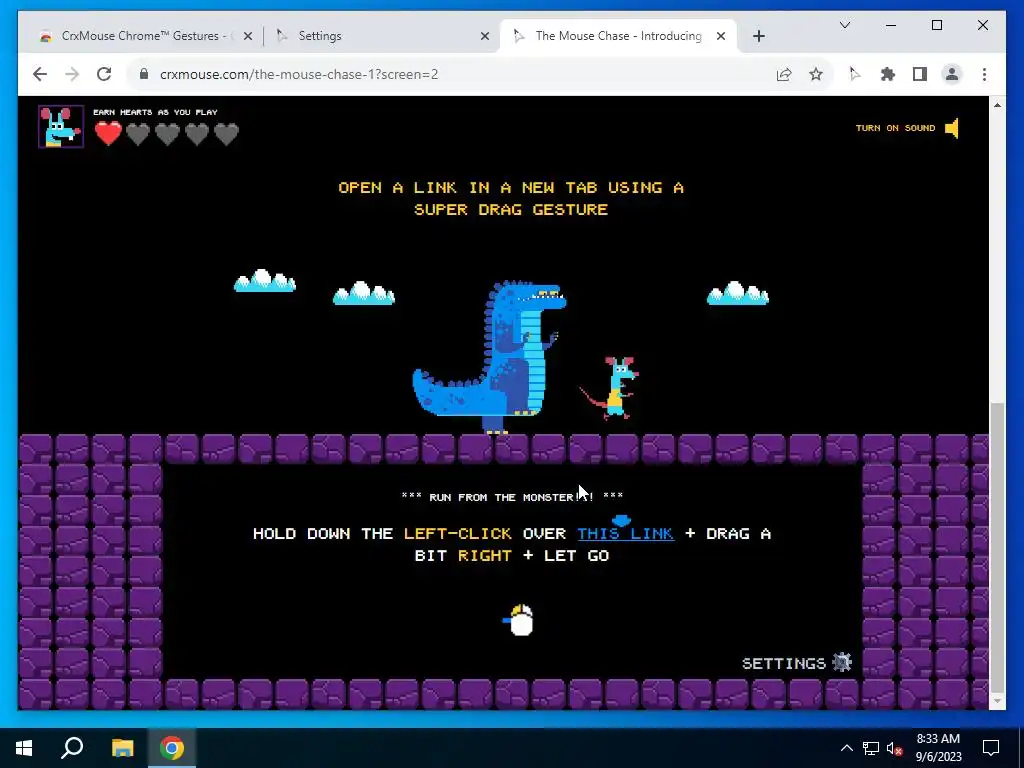Open Windows taskbar search
Screen dimensions: 1024x768
72,748
